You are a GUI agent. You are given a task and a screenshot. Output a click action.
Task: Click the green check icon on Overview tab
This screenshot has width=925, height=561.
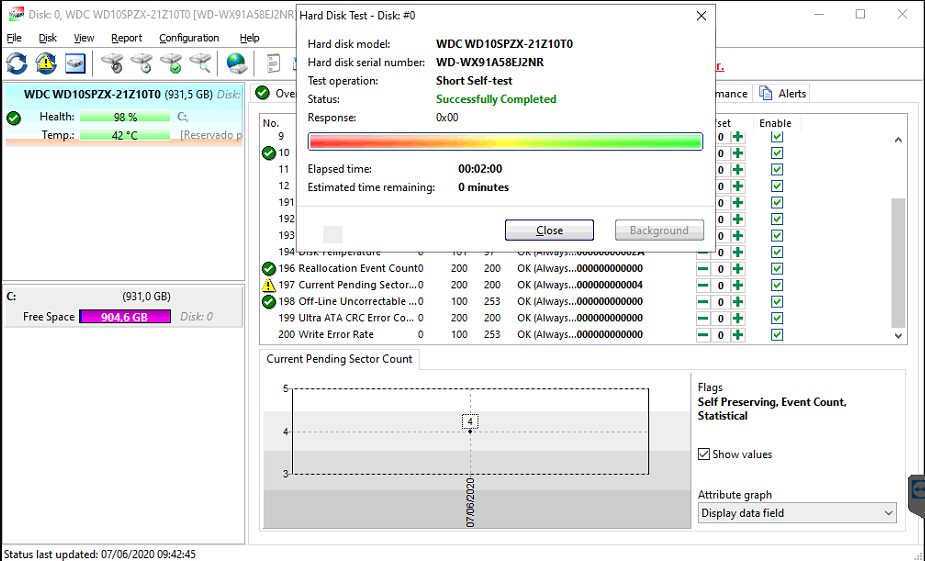click(263, 93)
